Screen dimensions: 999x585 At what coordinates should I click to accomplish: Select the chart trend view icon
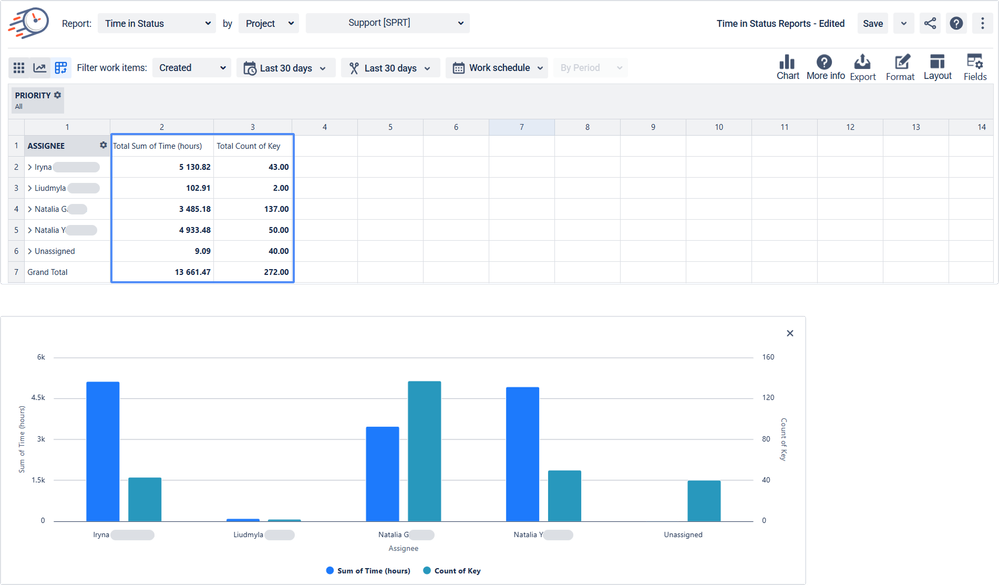click(39, 67)
